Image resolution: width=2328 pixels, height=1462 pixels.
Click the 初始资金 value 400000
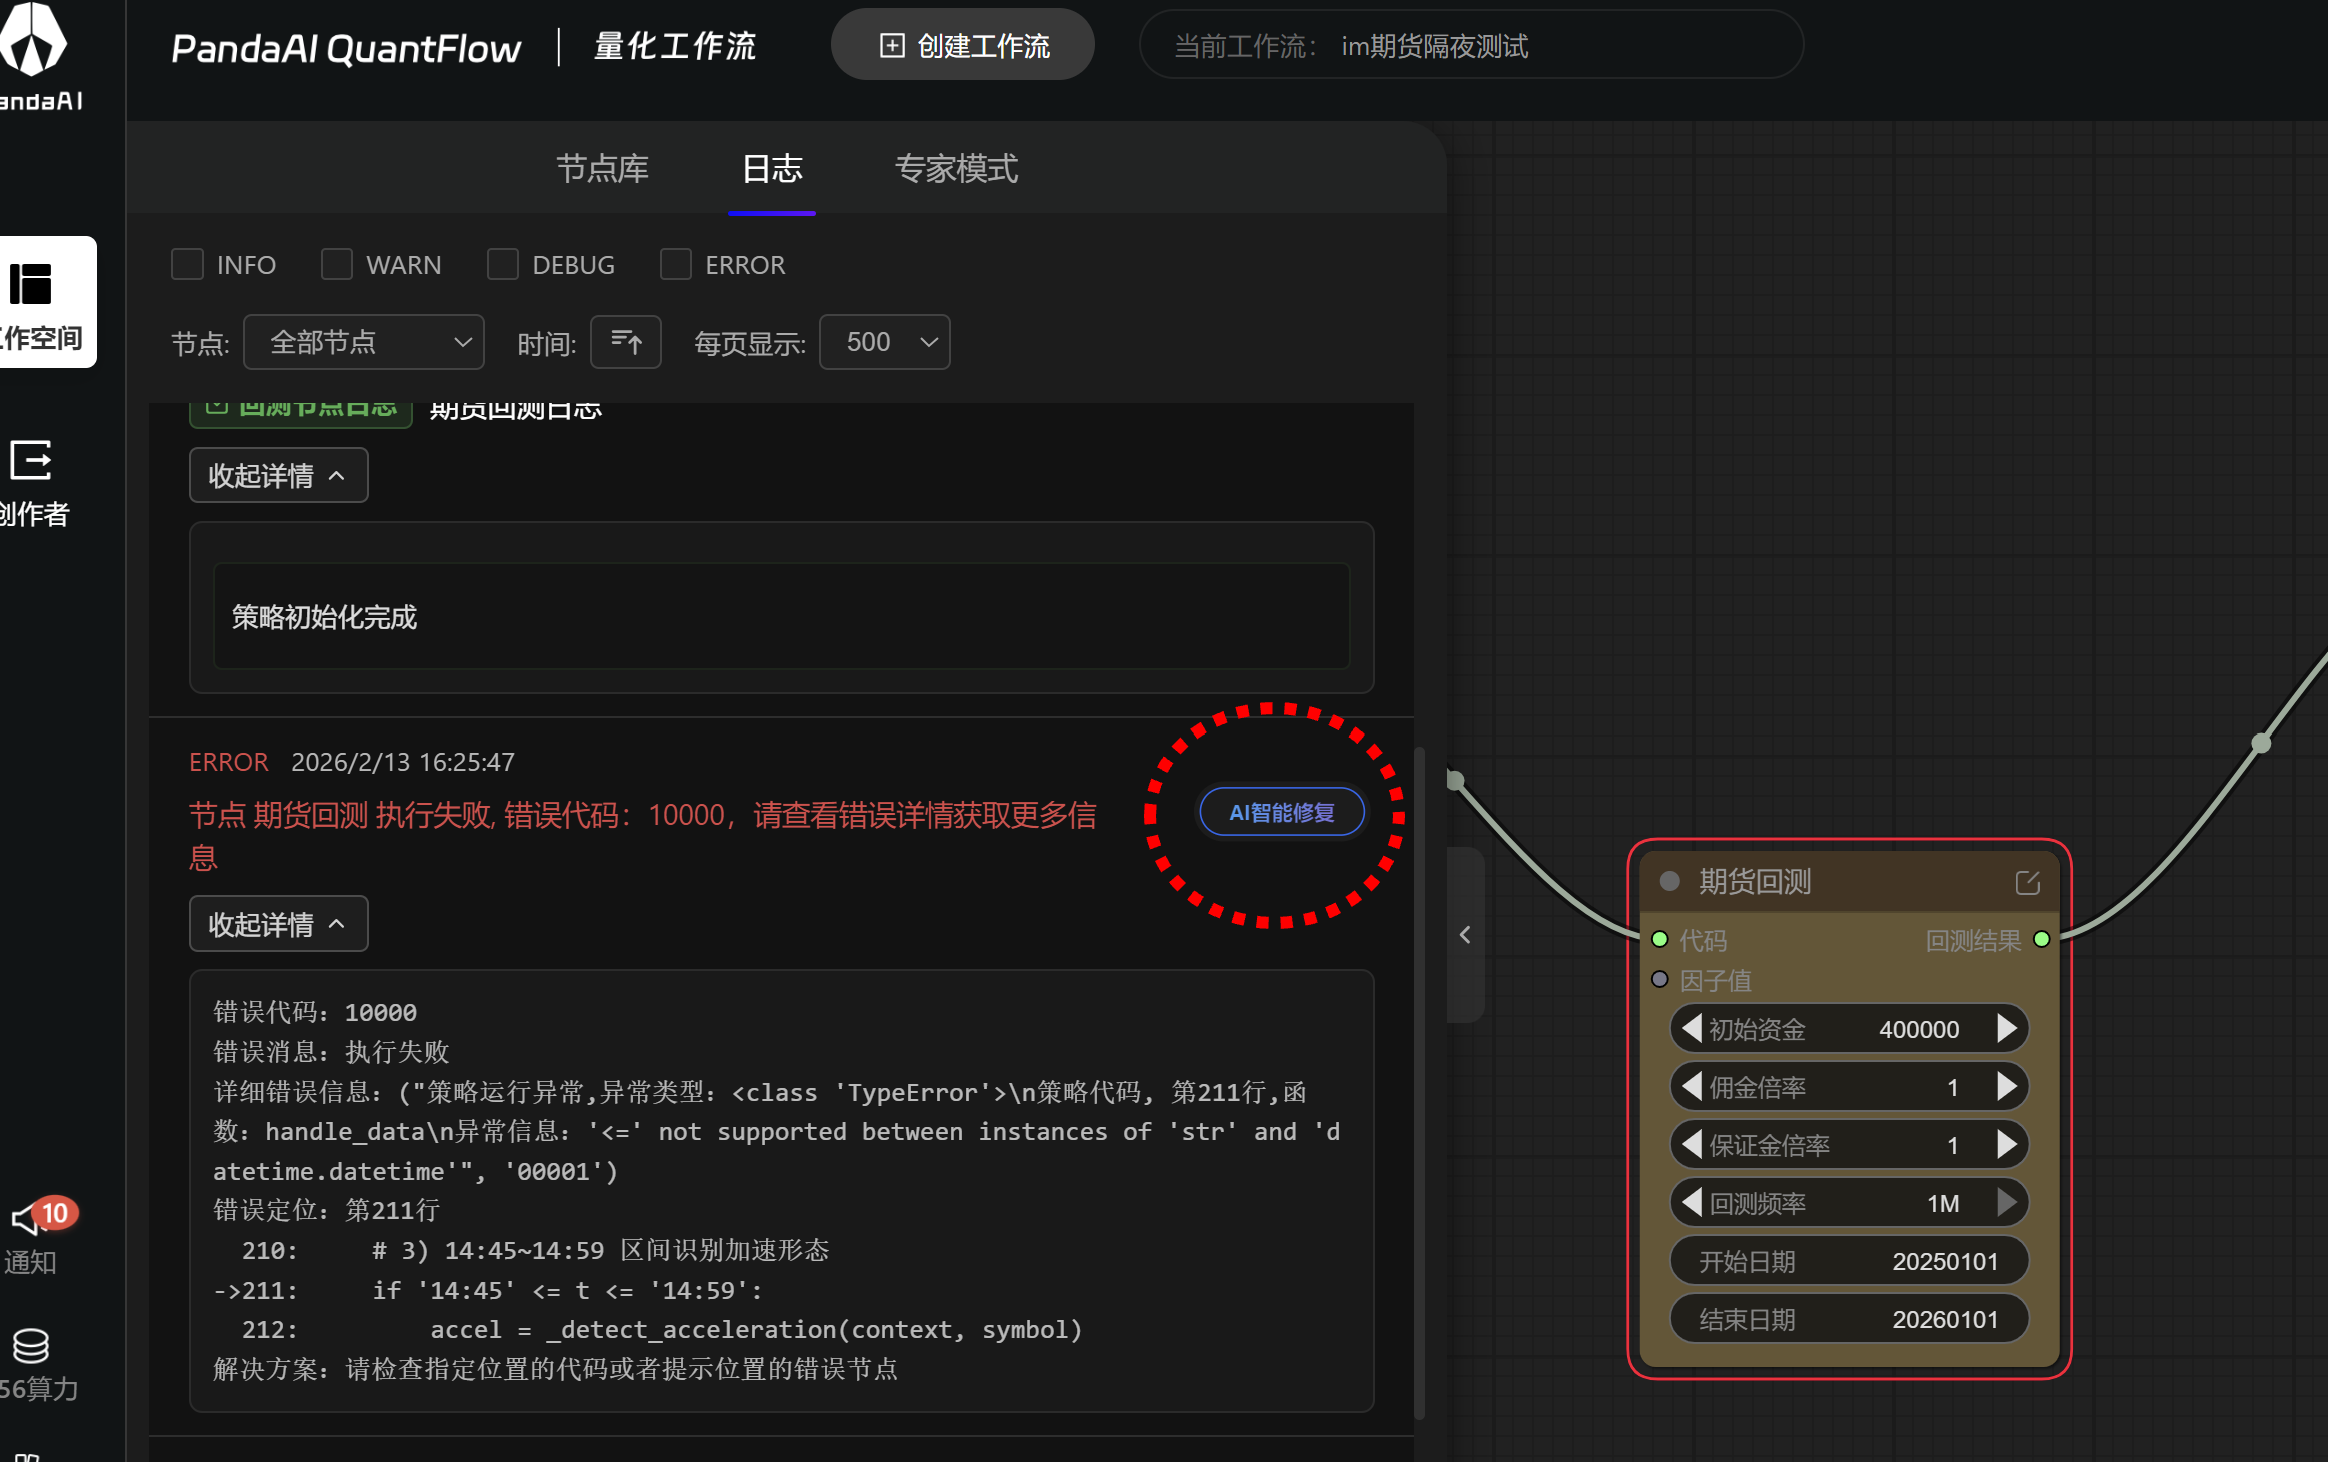click(1919, 1029)
